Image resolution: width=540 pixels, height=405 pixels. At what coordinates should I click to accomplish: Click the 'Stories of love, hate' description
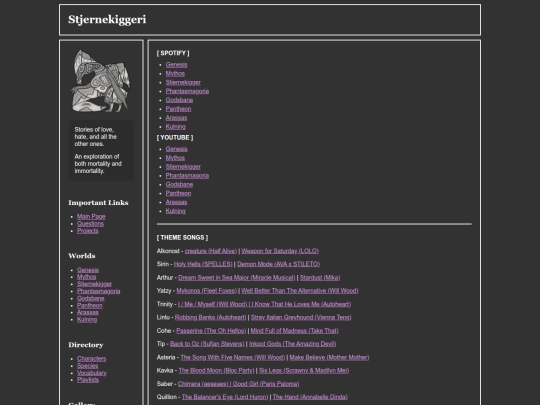point(96,137)
